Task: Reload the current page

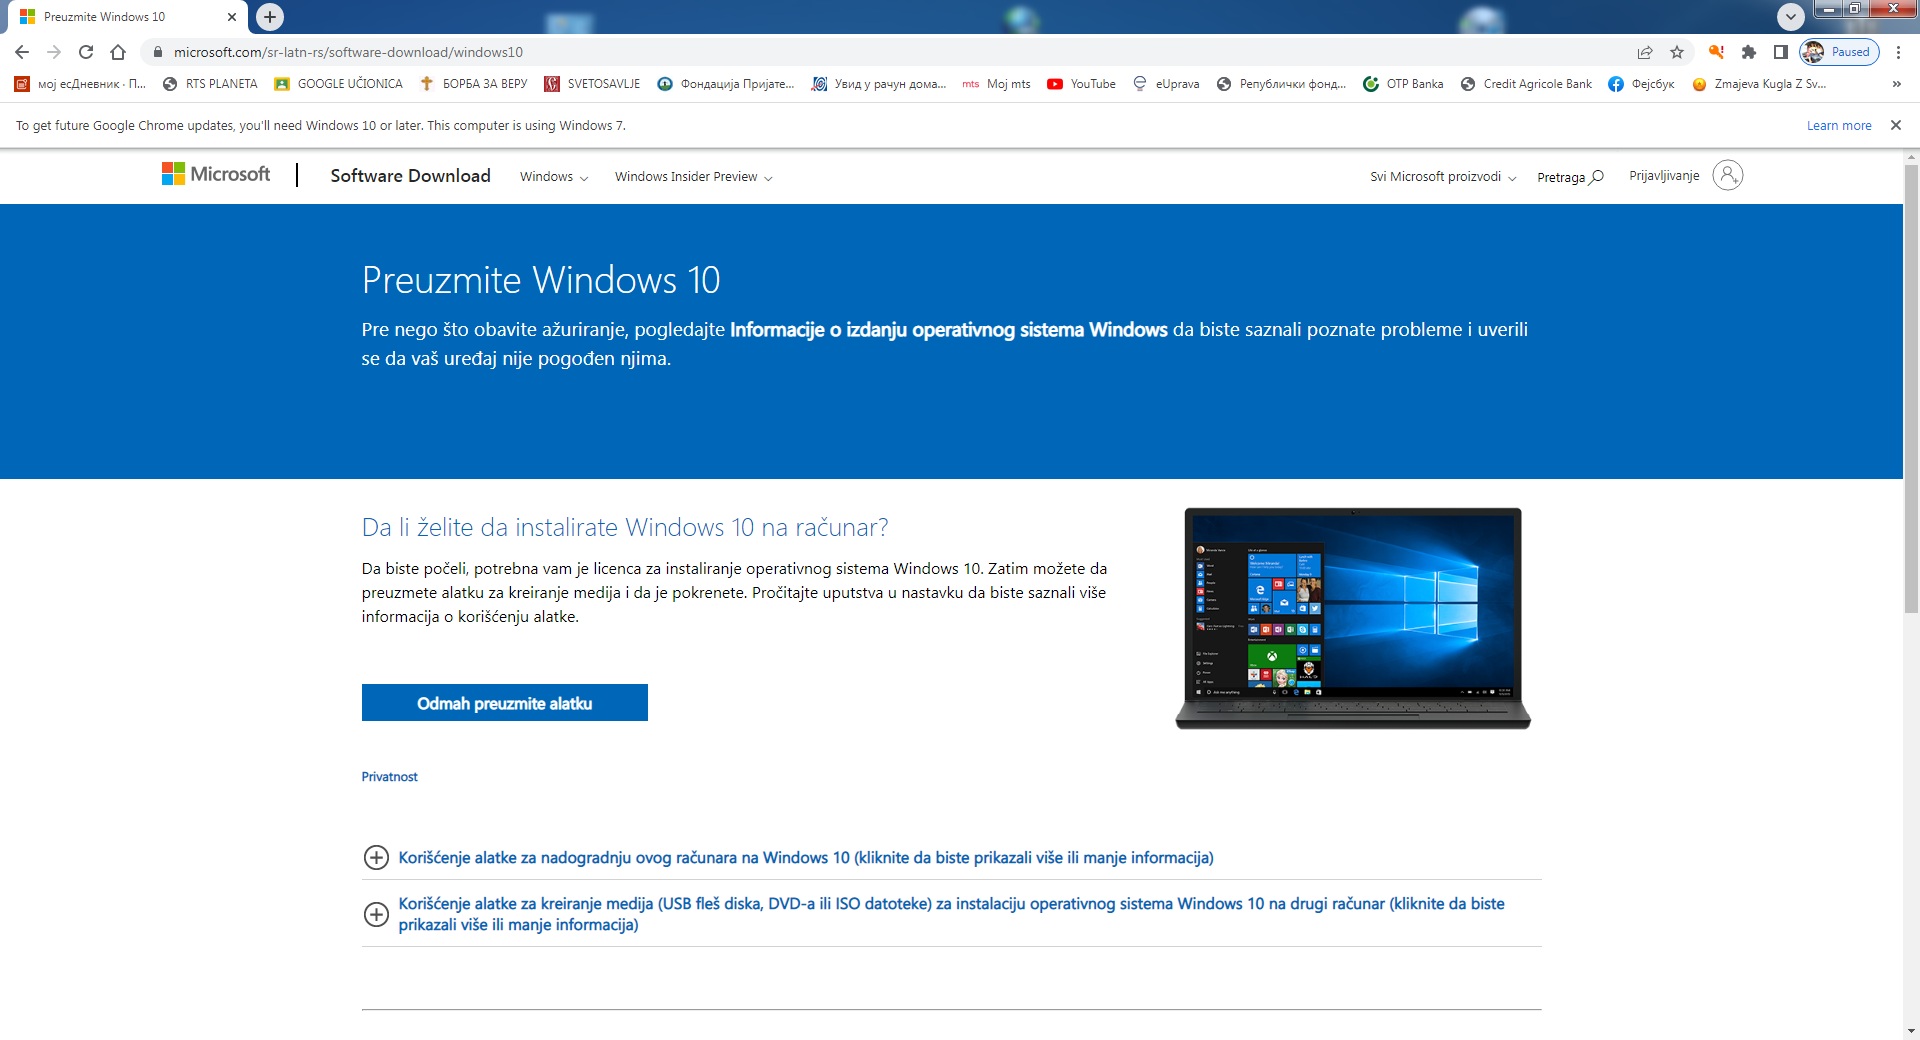Action: click(86, 52)
